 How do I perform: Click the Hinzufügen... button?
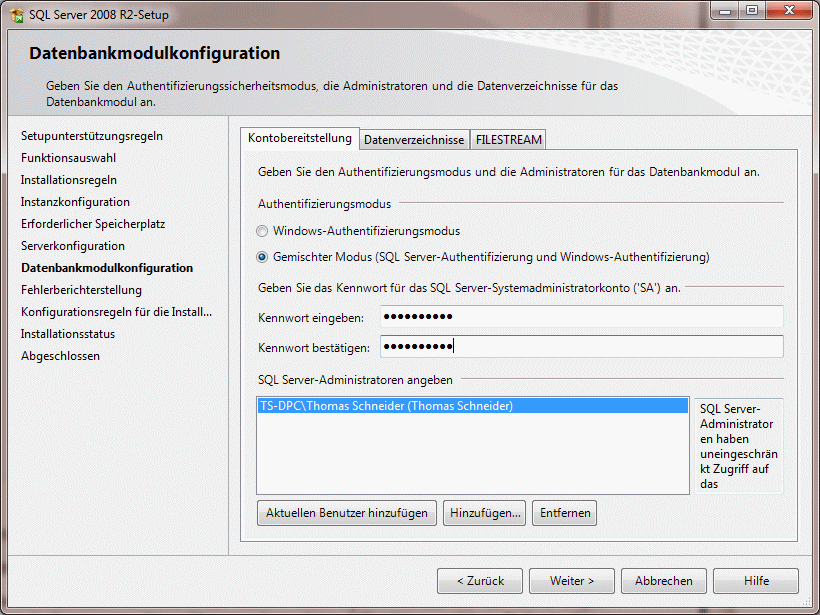pyautogui.click(x=485, y=513)
